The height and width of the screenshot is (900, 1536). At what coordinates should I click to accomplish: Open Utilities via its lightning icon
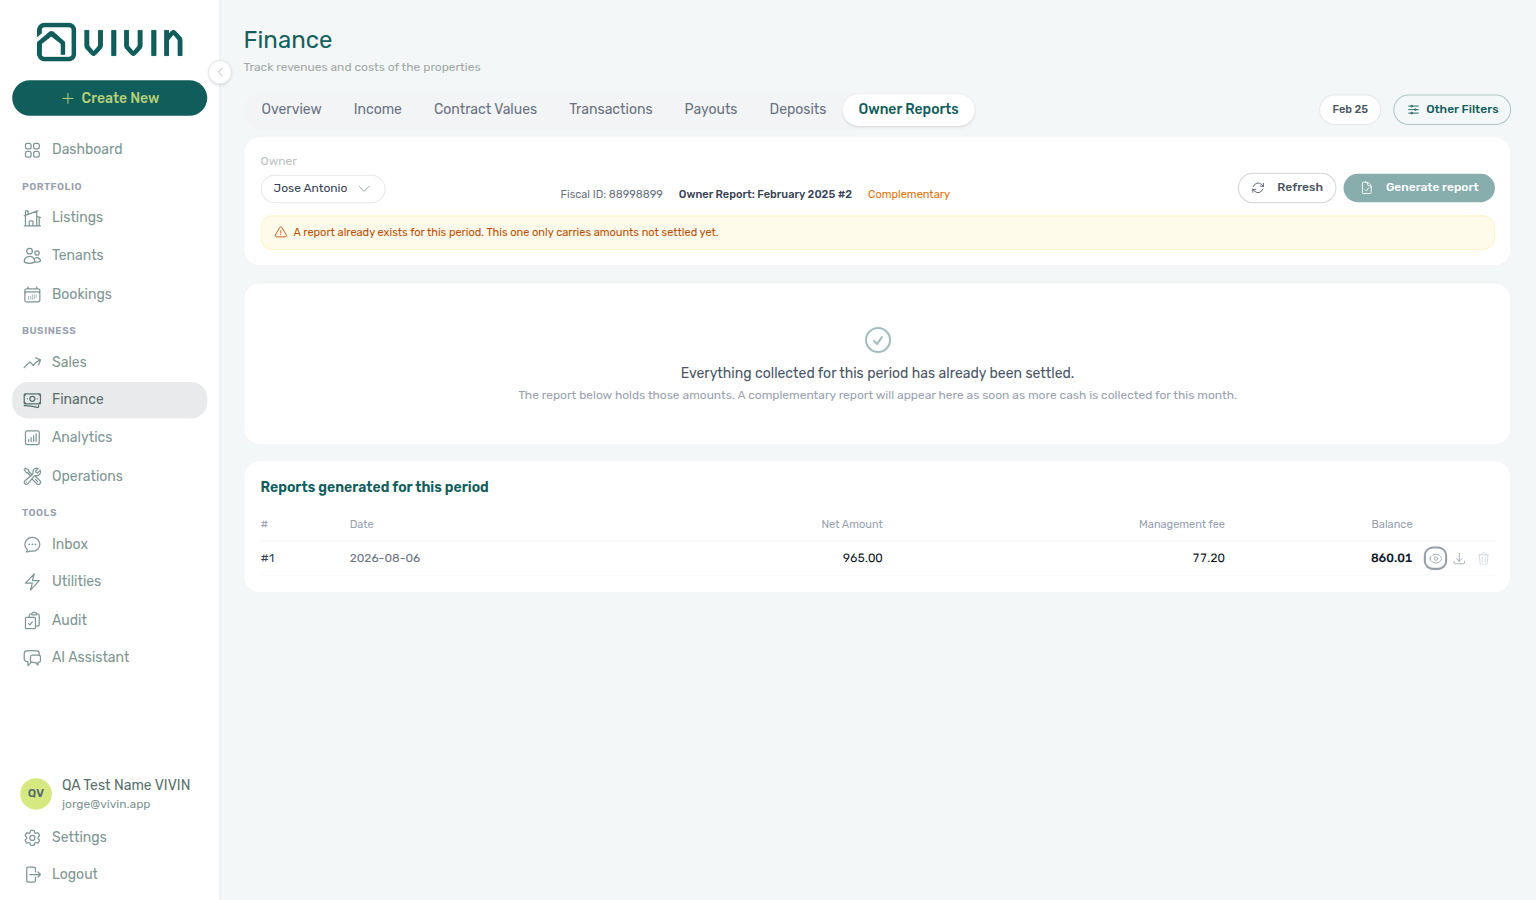coord(32,582)
